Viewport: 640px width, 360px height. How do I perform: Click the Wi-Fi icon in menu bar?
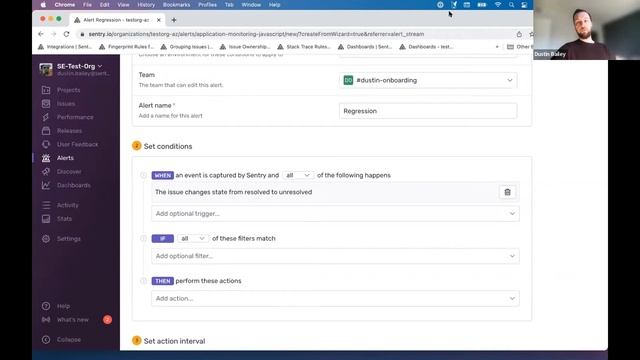tap(498, 5)
